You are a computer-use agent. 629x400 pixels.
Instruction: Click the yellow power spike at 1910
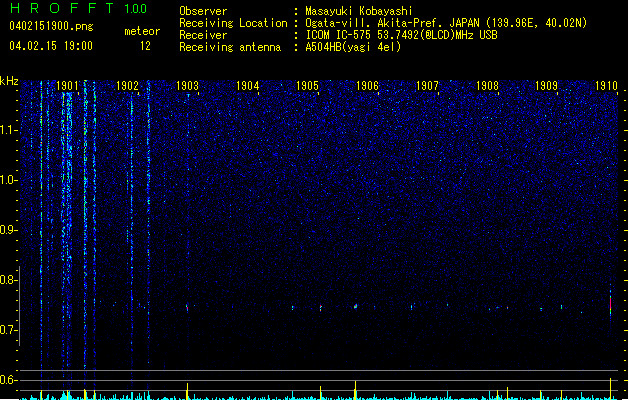point(611,388)
